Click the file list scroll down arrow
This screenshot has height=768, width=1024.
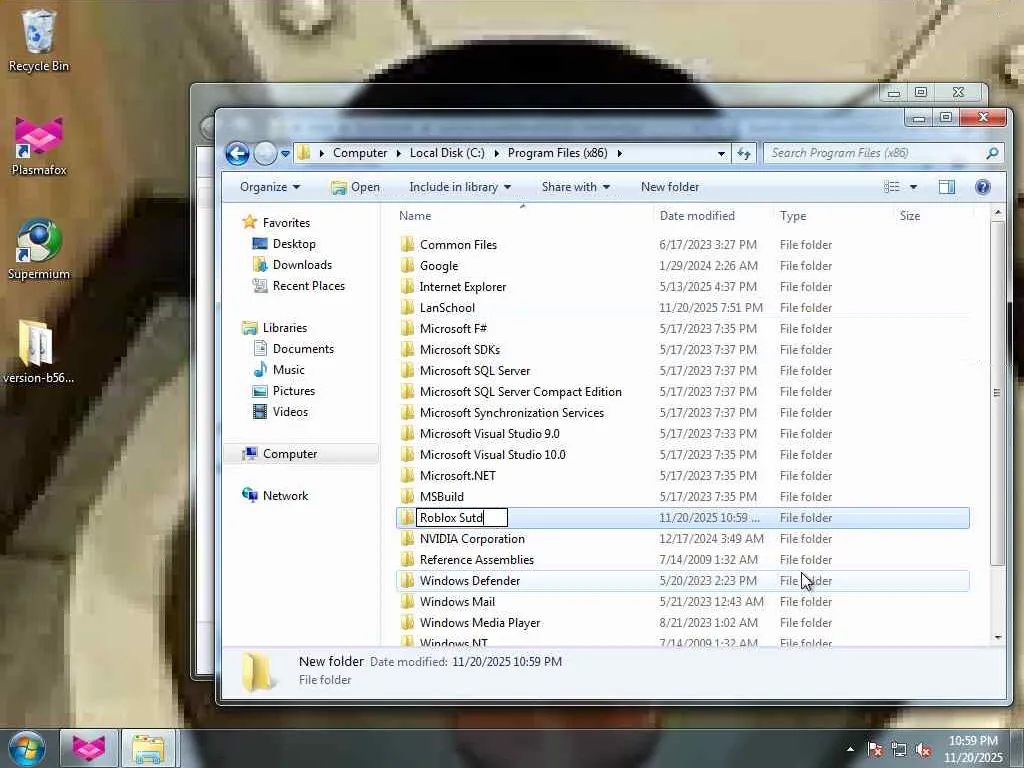click(997, 637)
